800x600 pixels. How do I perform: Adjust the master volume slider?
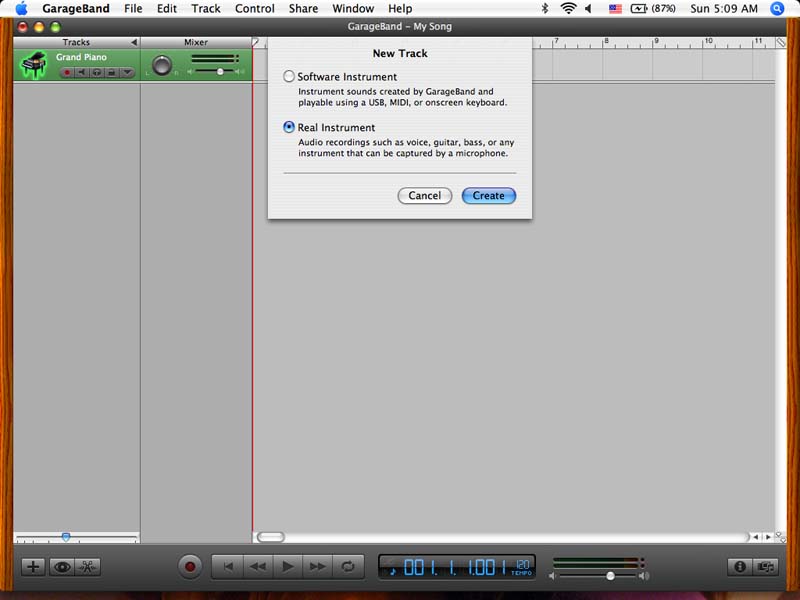click(610, 576)
